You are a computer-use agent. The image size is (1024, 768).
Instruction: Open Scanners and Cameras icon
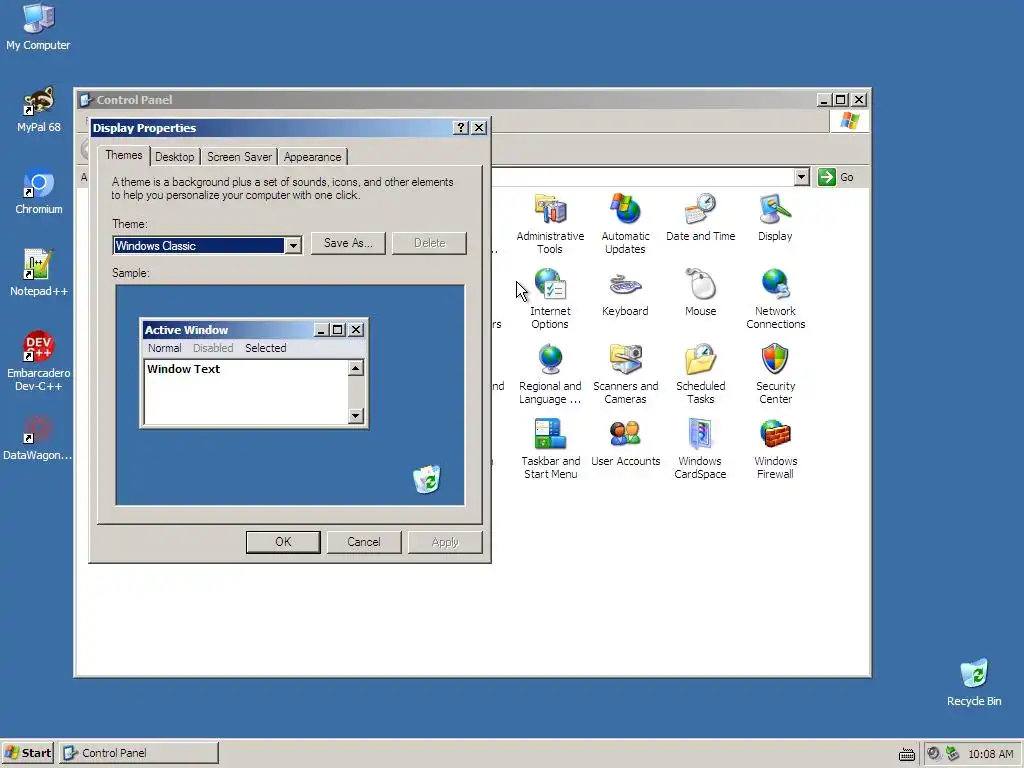[x=625, y=374]
